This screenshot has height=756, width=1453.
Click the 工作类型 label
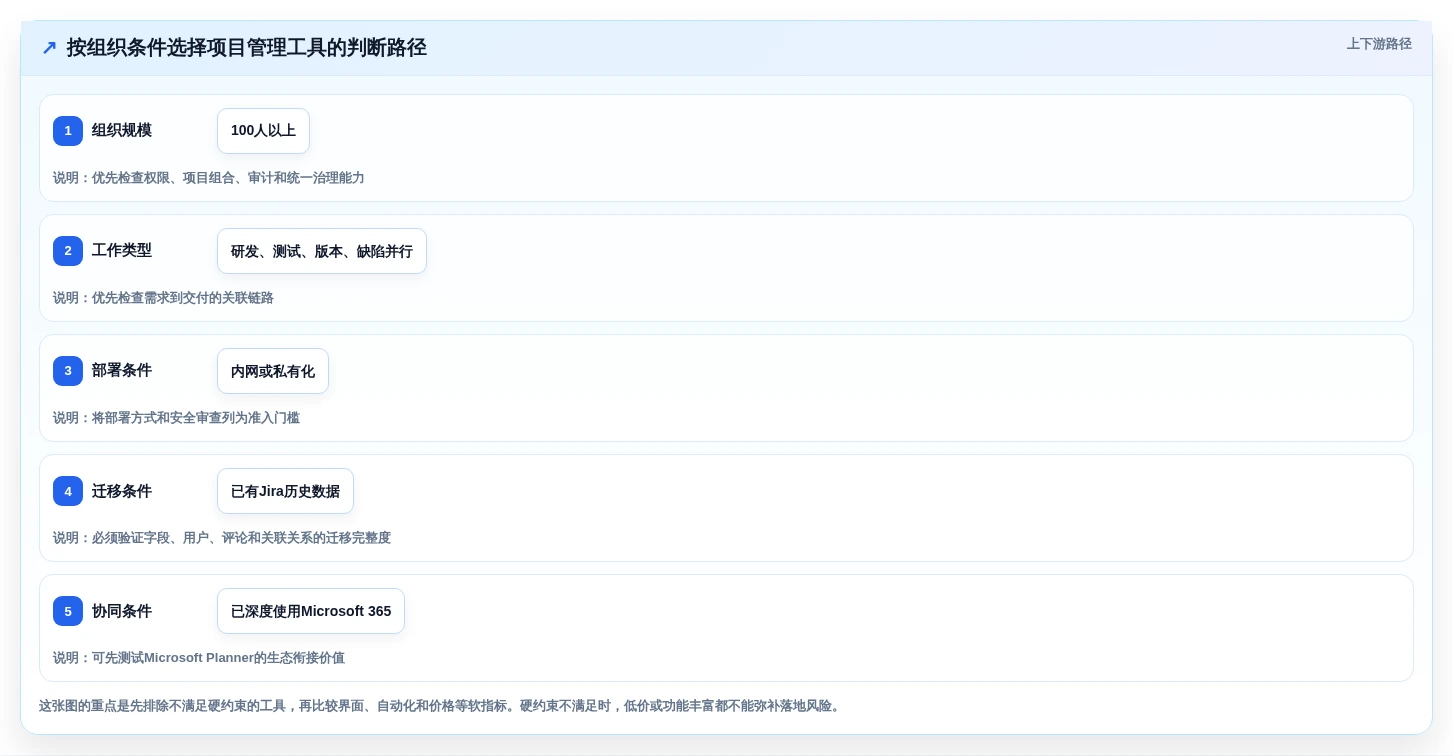pyautogui.click(x=122, y=250)
